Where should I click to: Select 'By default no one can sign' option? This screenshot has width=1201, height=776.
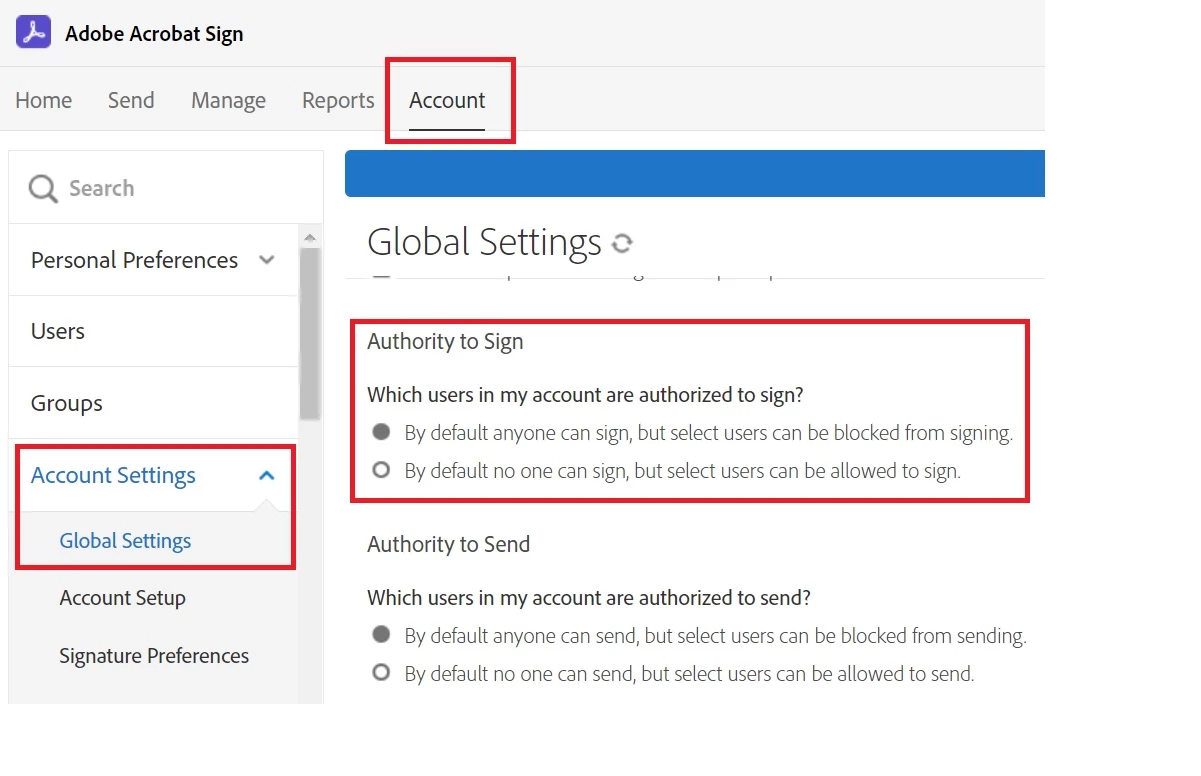coord(381,469)
